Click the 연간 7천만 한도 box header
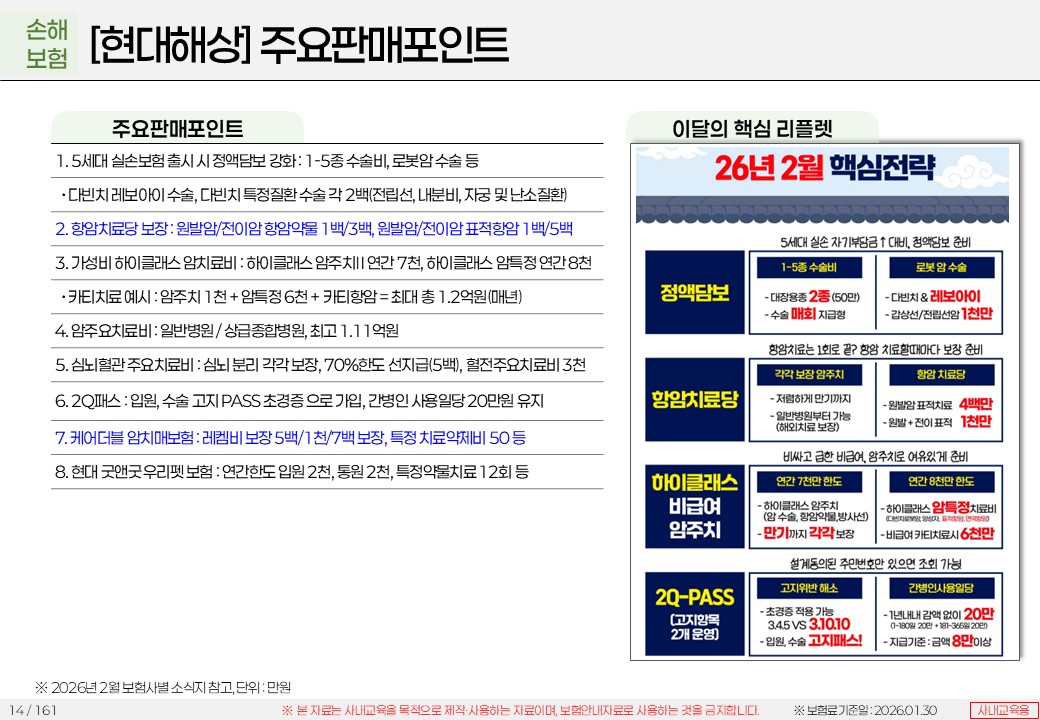Screen dimensions: 1040x720 [x=809, y=480]
